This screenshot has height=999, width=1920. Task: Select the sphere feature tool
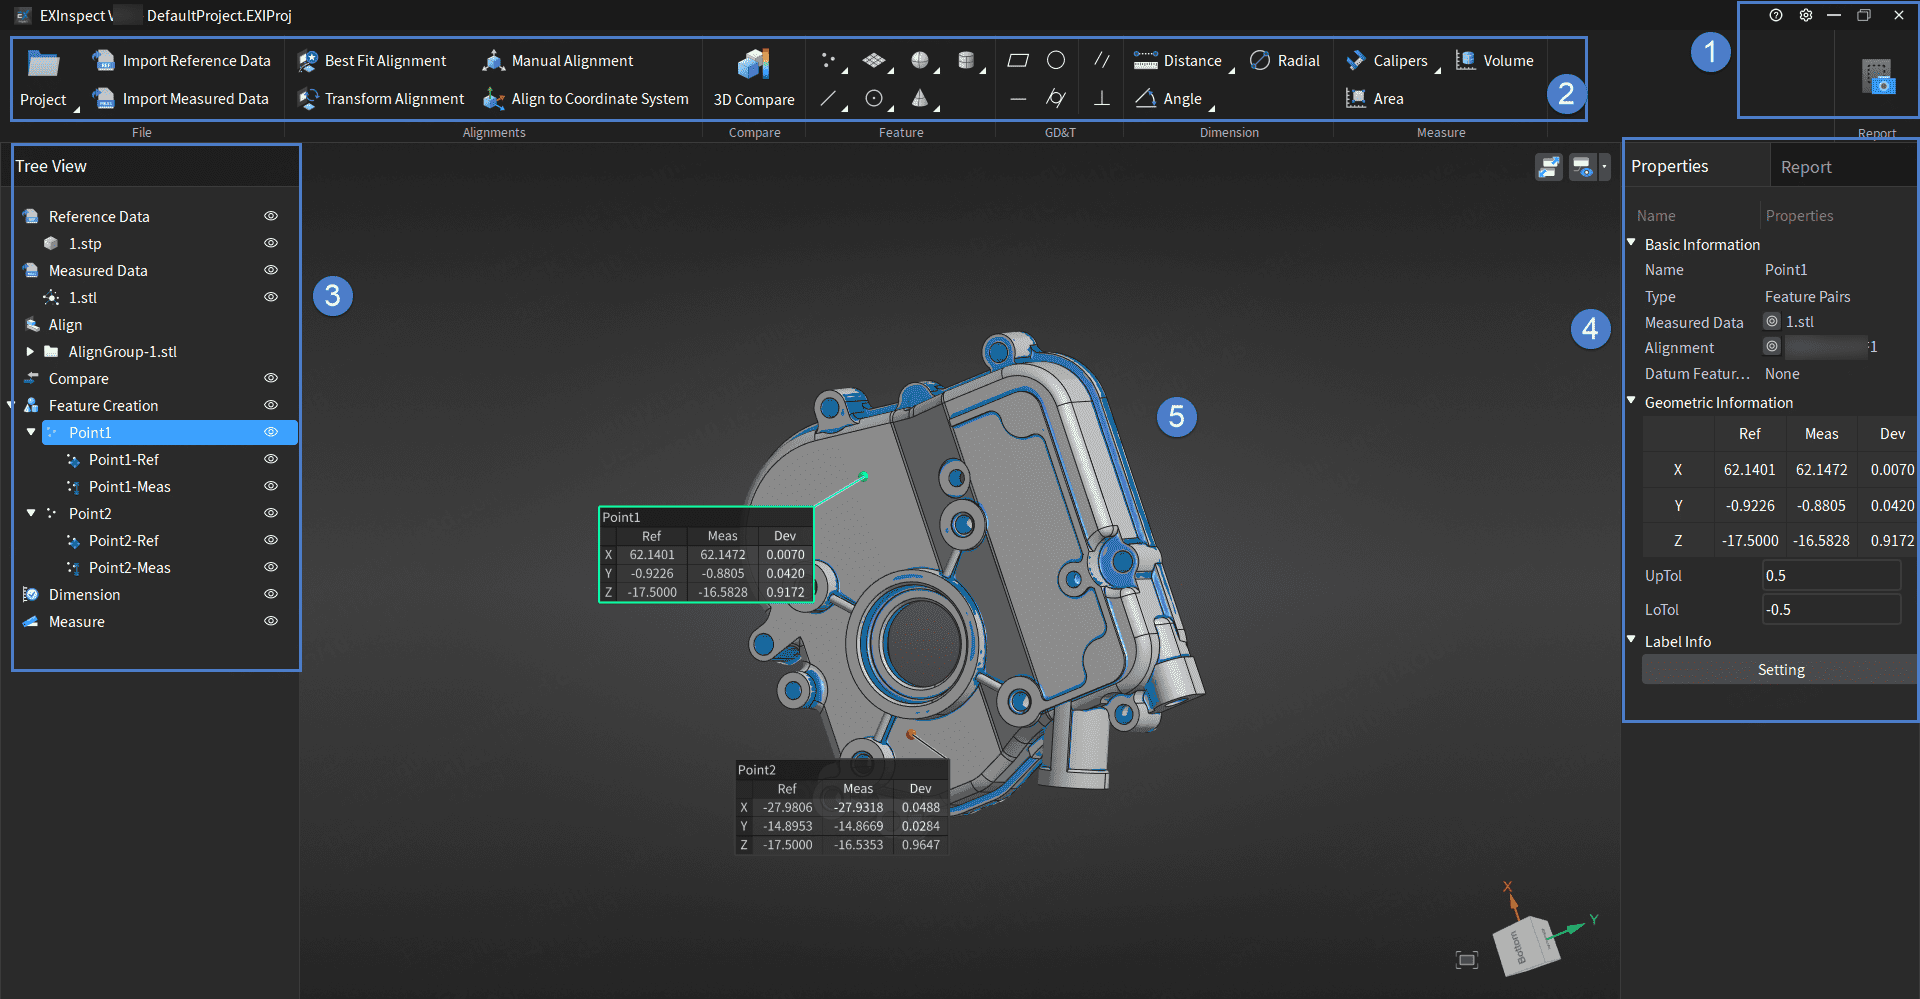tap(920, 61)
